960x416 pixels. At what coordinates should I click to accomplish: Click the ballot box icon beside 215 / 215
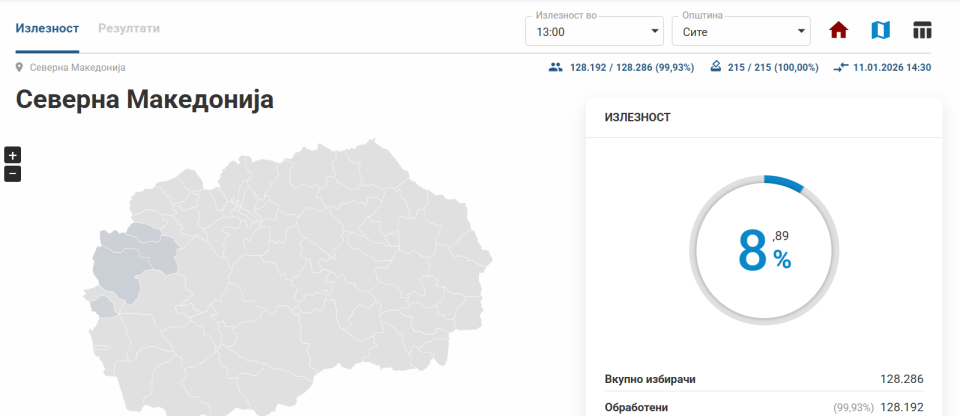point(715,68)
